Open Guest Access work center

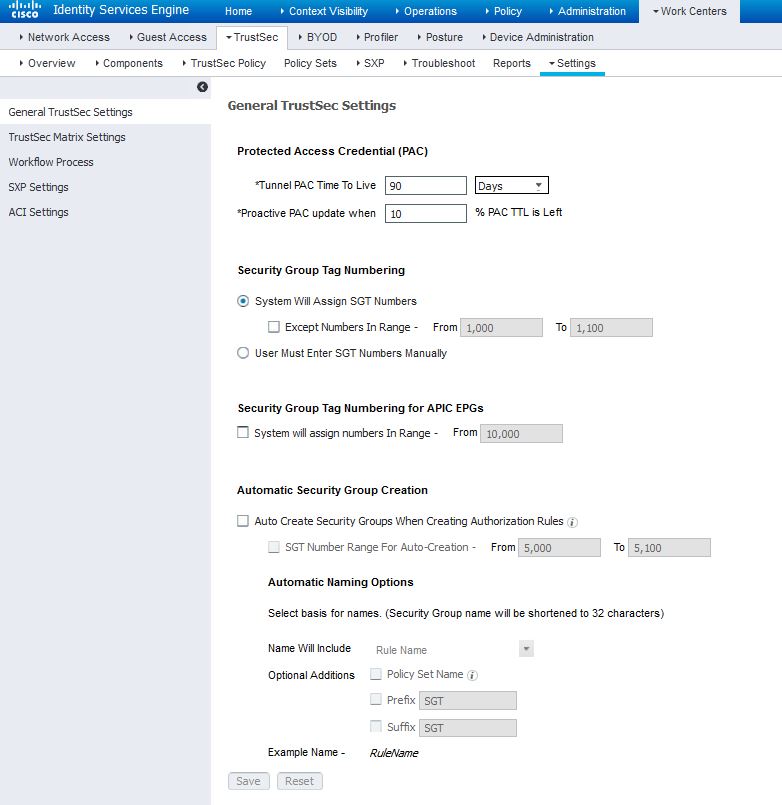click(x=167, y=37)
